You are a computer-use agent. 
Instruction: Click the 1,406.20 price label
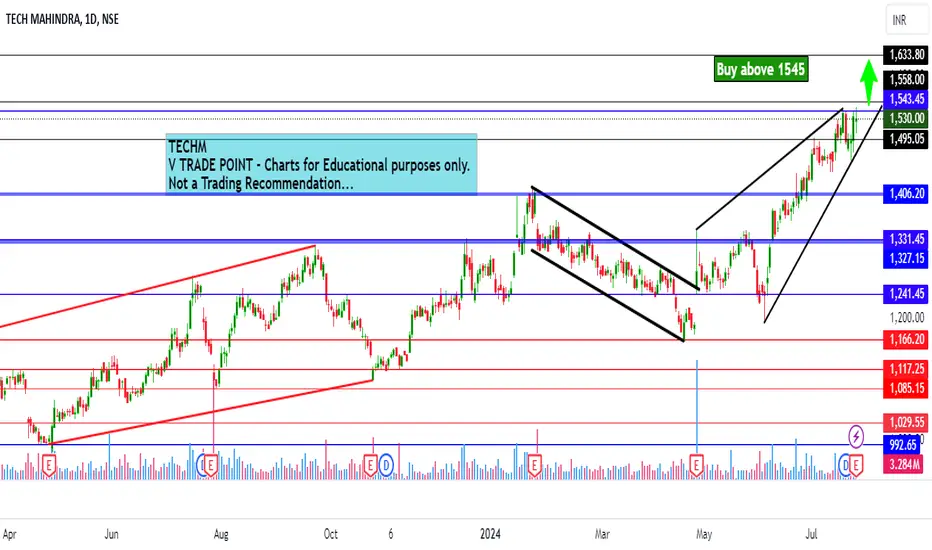click(x=906, y=194)
